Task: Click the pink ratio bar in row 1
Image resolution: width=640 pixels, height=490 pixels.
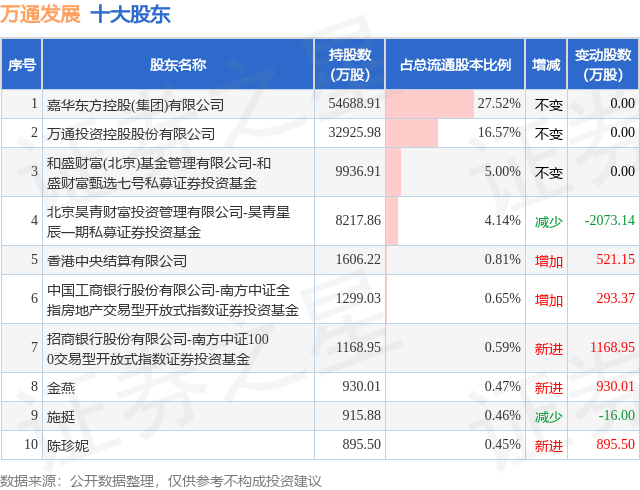Action: click(x=430, y=104)
